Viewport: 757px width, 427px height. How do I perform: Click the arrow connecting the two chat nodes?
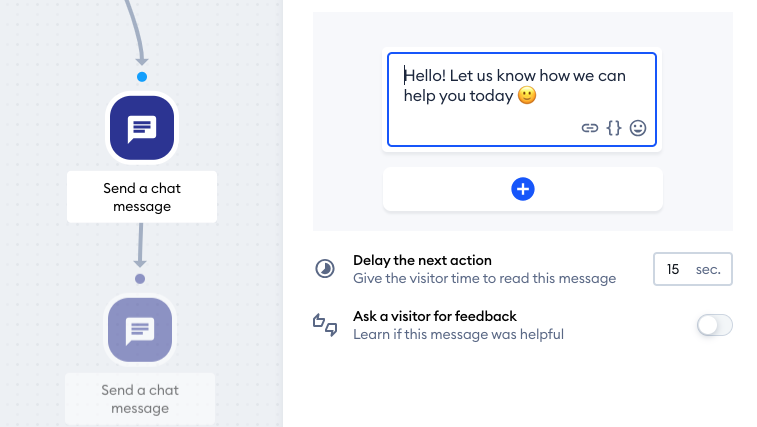coord(140,245)
